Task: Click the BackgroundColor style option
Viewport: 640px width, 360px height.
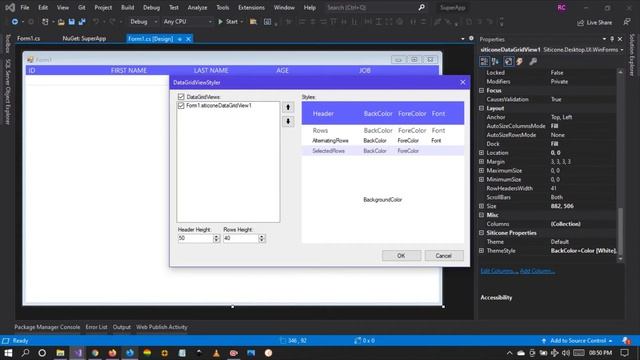Action: click(382, 200)
